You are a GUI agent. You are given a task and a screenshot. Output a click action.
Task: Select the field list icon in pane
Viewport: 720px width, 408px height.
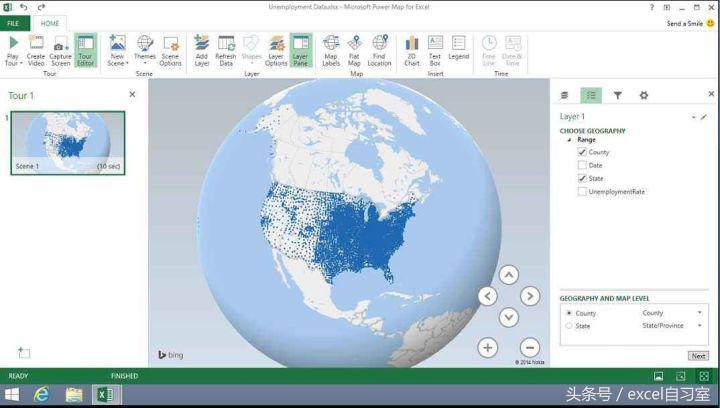pyautogui.click(x=591, y=95)
